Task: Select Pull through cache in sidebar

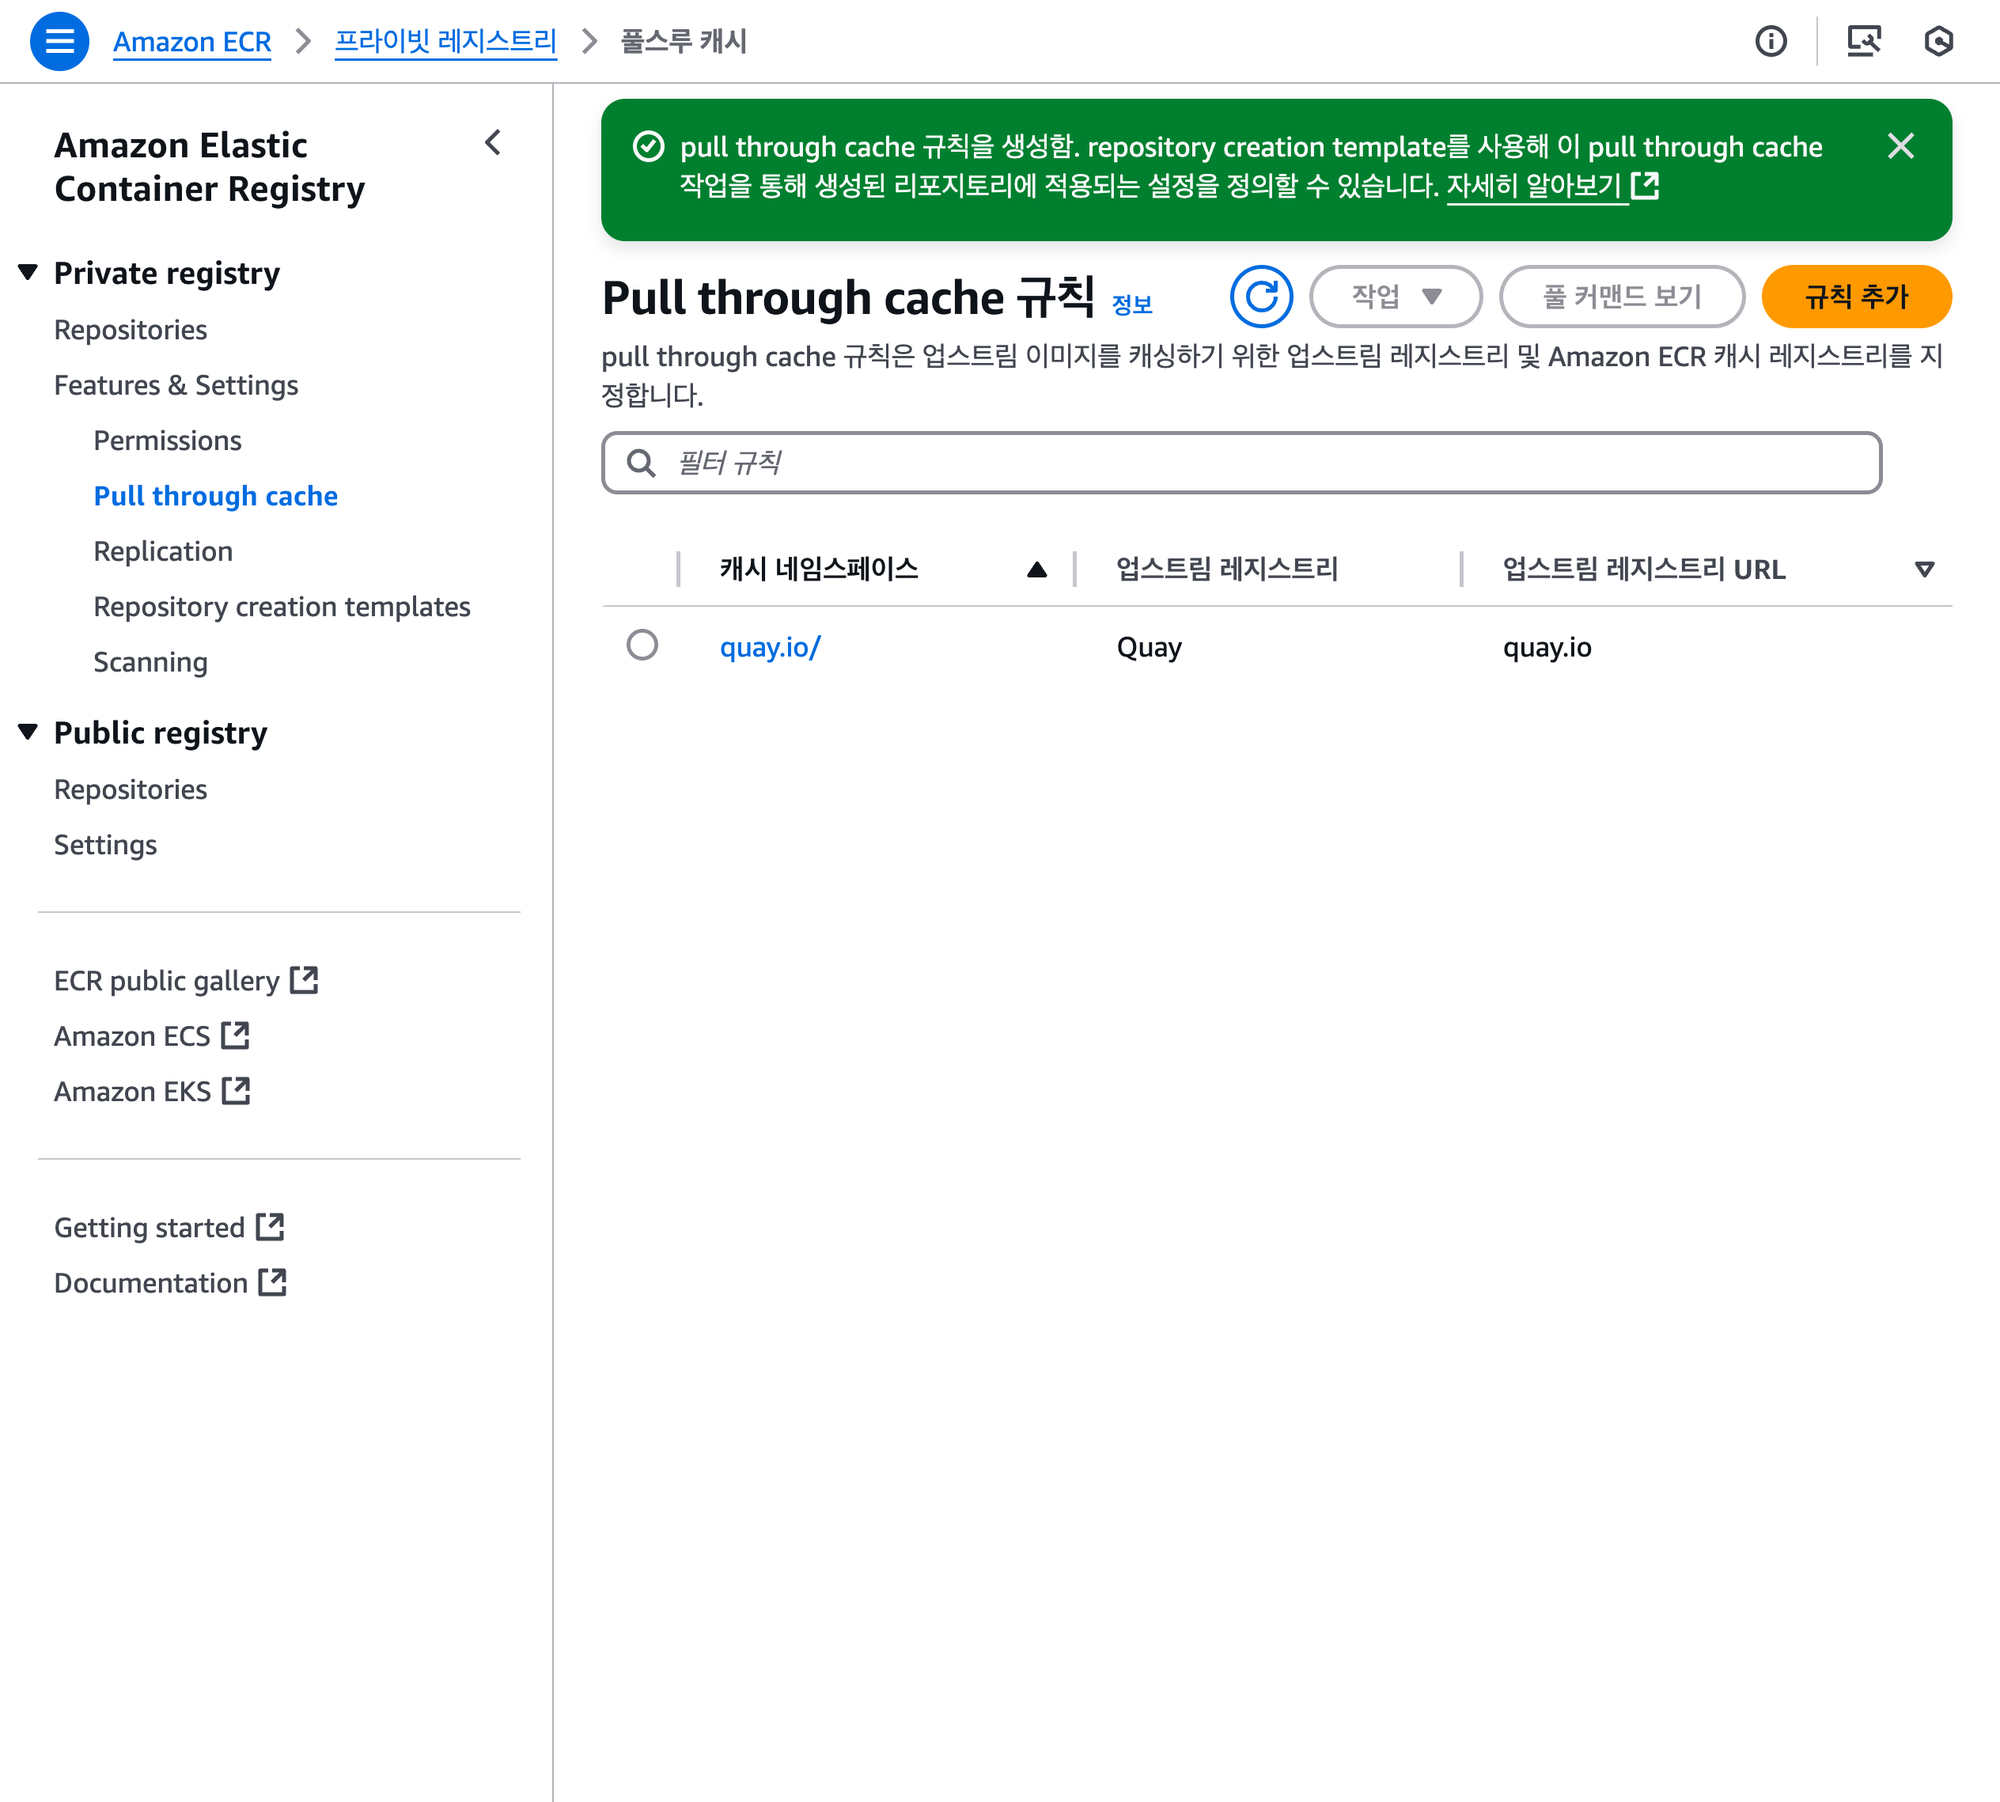Action: (x=216, y=496)
